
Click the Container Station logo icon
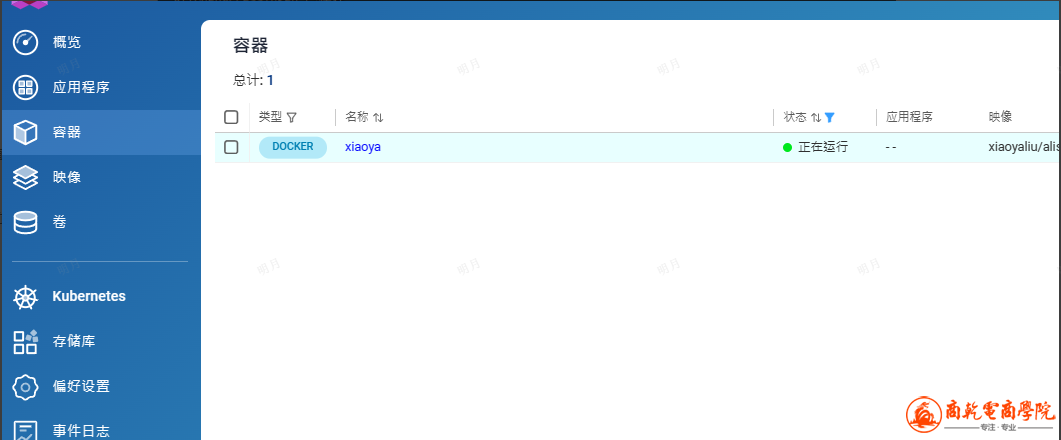point(30,4)
